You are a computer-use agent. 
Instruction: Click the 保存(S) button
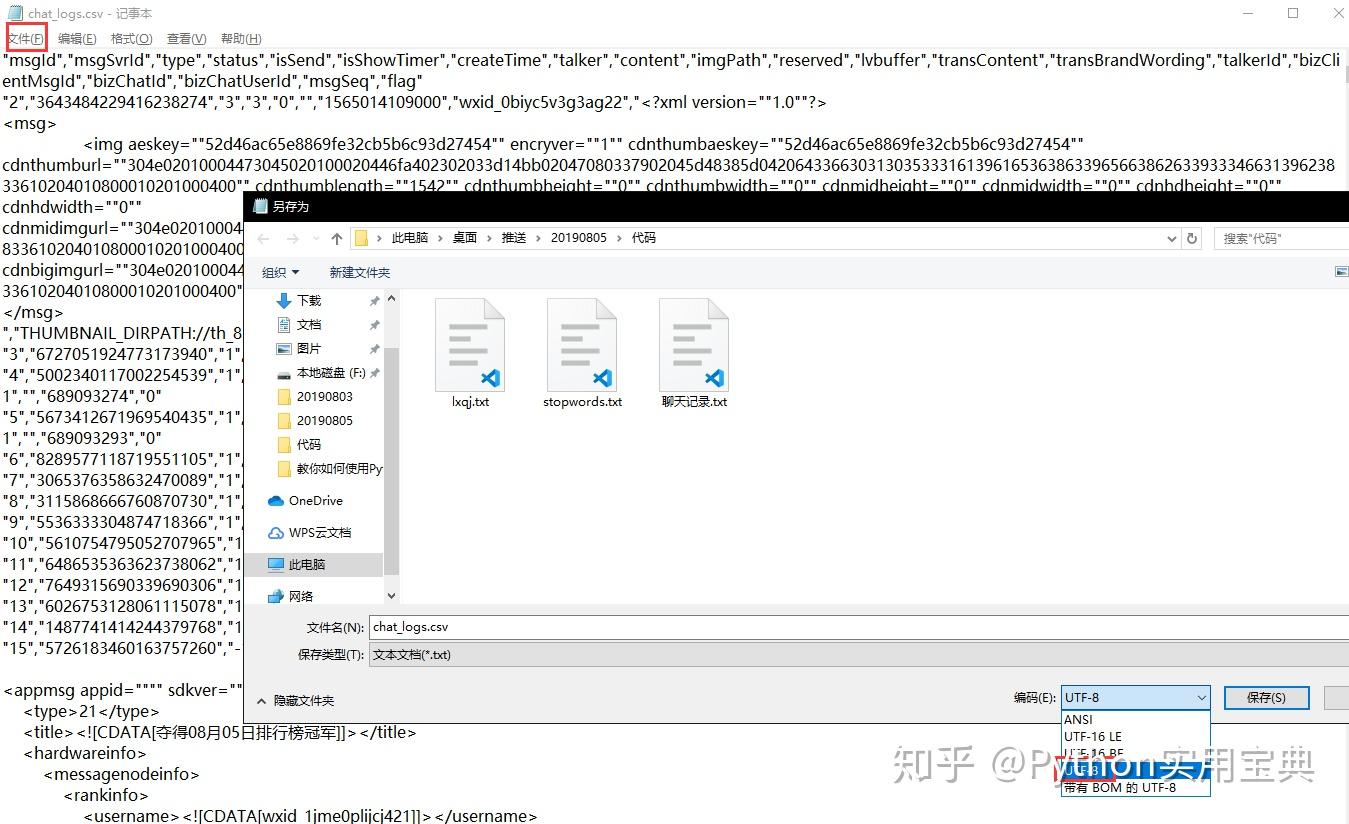(x=1265, y=697)
